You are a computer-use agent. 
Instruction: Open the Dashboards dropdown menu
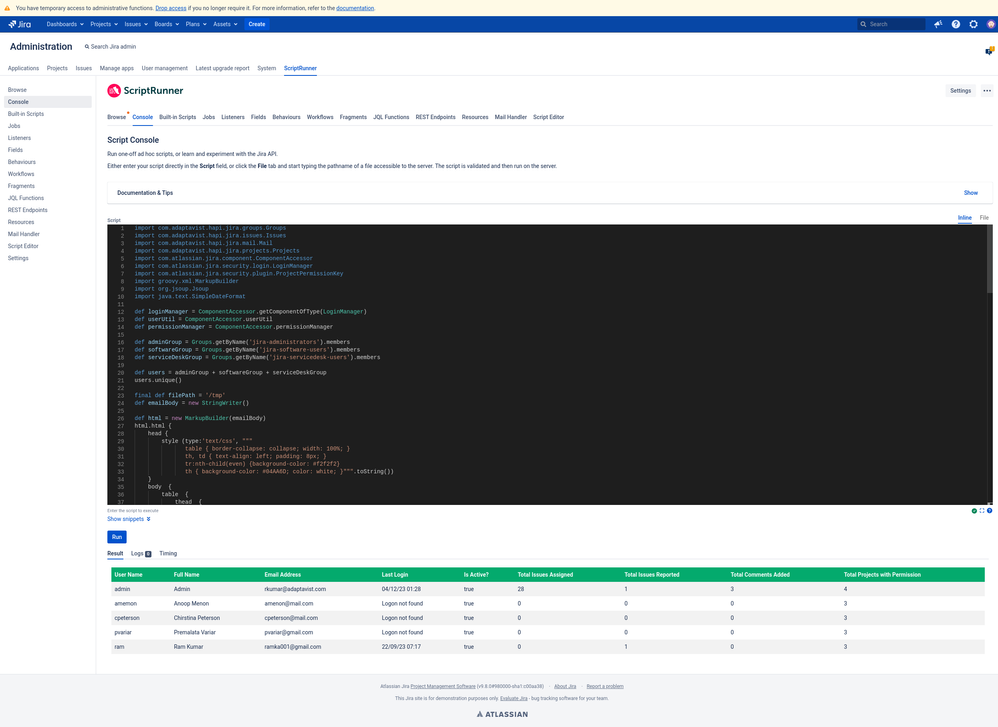[65, 24]
